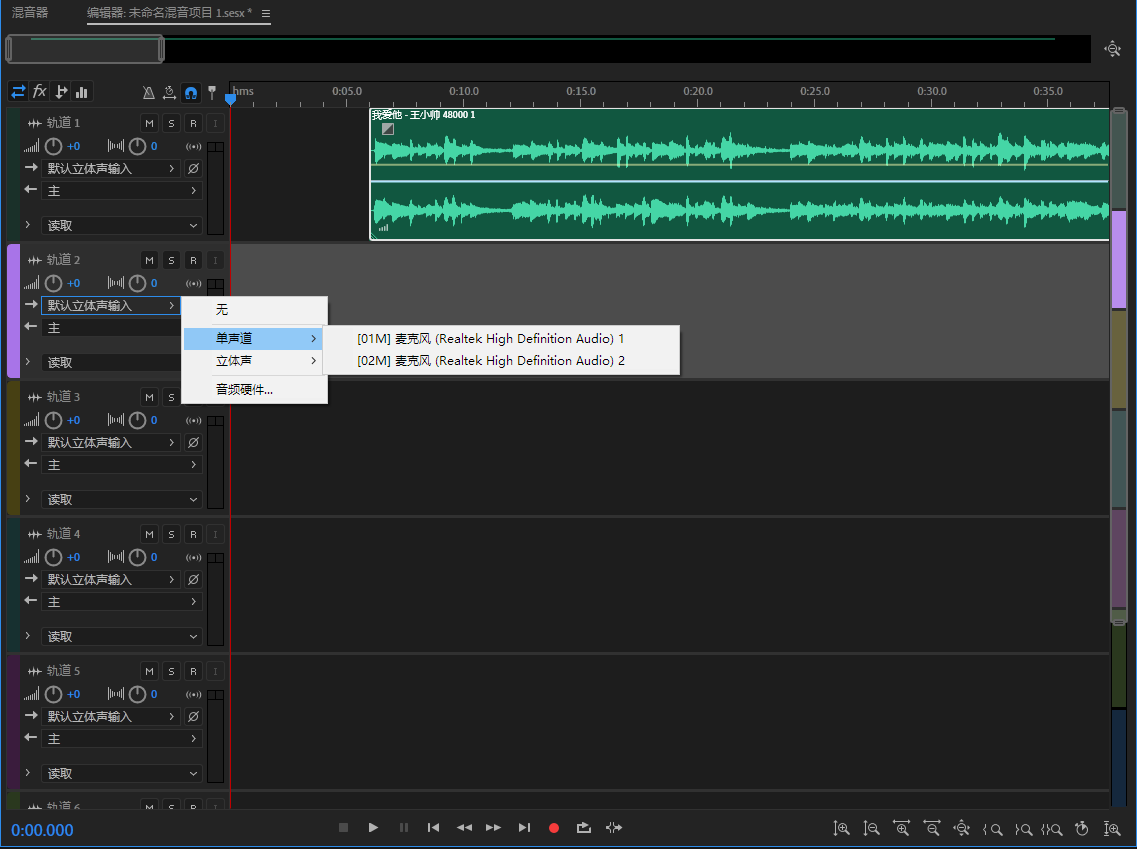
Task: Arm track 轨道 4 for recording
Action: pos(193,534)
